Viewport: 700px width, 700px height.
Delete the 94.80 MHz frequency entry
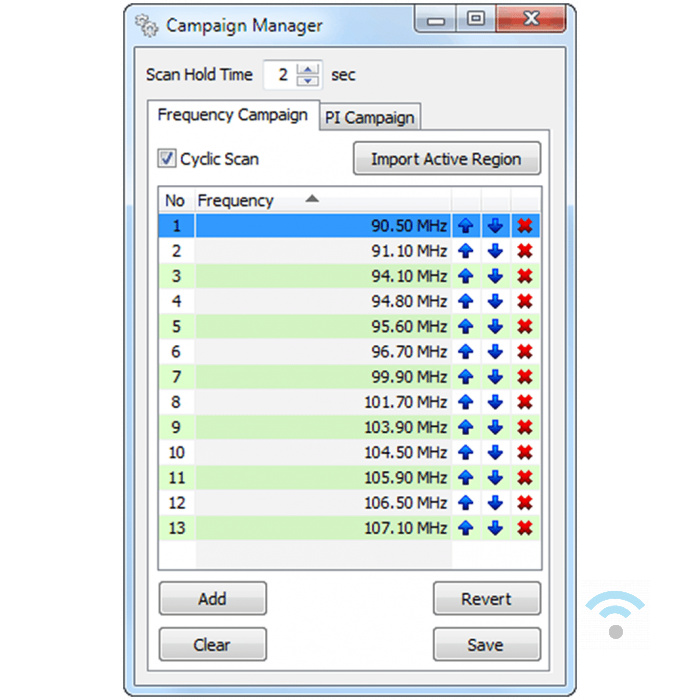pos(524,301)
